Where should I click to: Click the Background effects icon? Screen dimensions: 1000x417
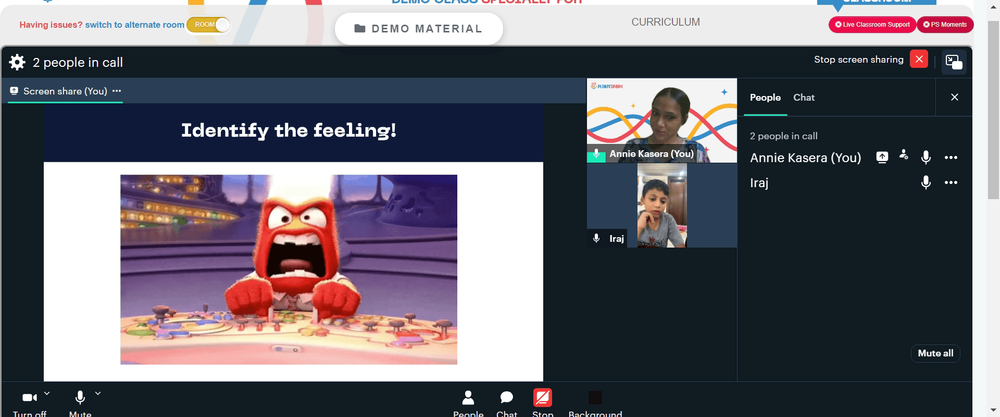pyautogui.click(x=595, y=403)
